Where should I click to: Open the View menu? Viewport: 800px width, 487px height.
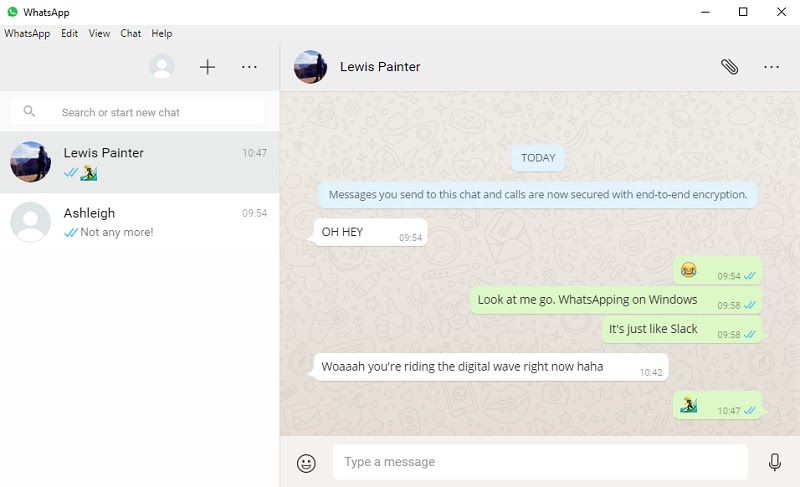[99, 33]
